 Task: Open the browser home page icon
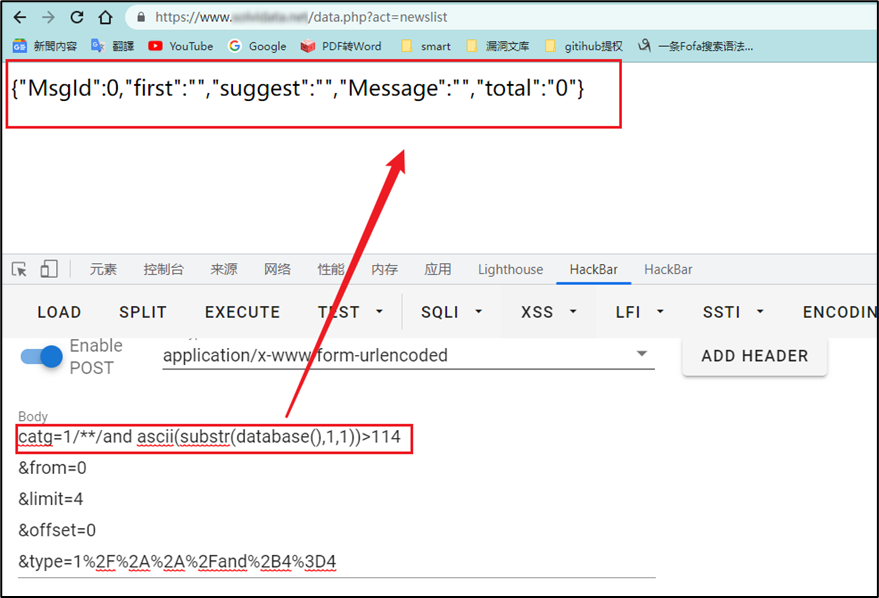(105, 17)
